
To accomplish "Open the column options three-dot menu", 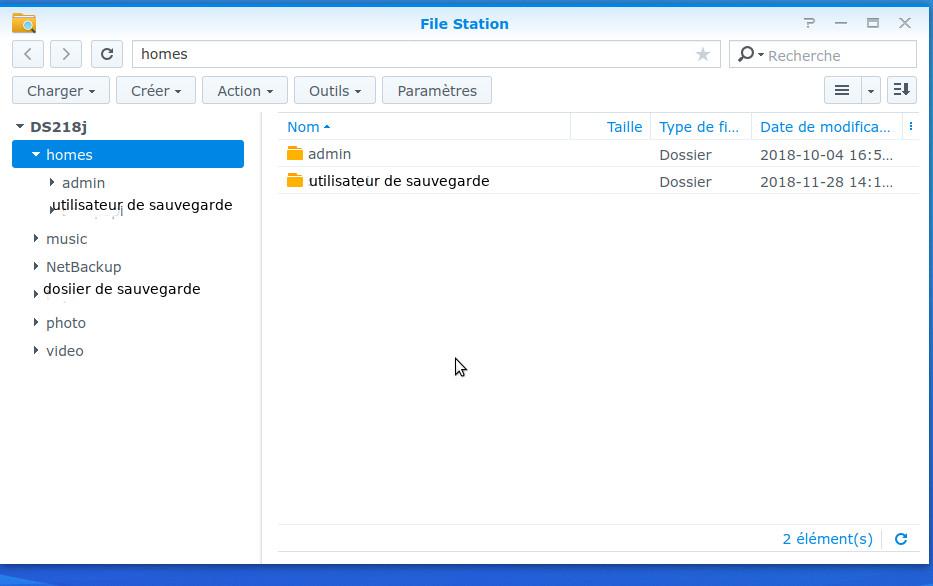I will pyautogui.click(x=910, y=126).
